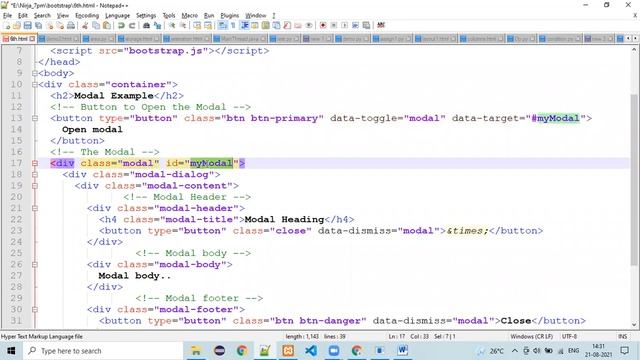Collapse the button fold, line 13

[x=35, y=118]
